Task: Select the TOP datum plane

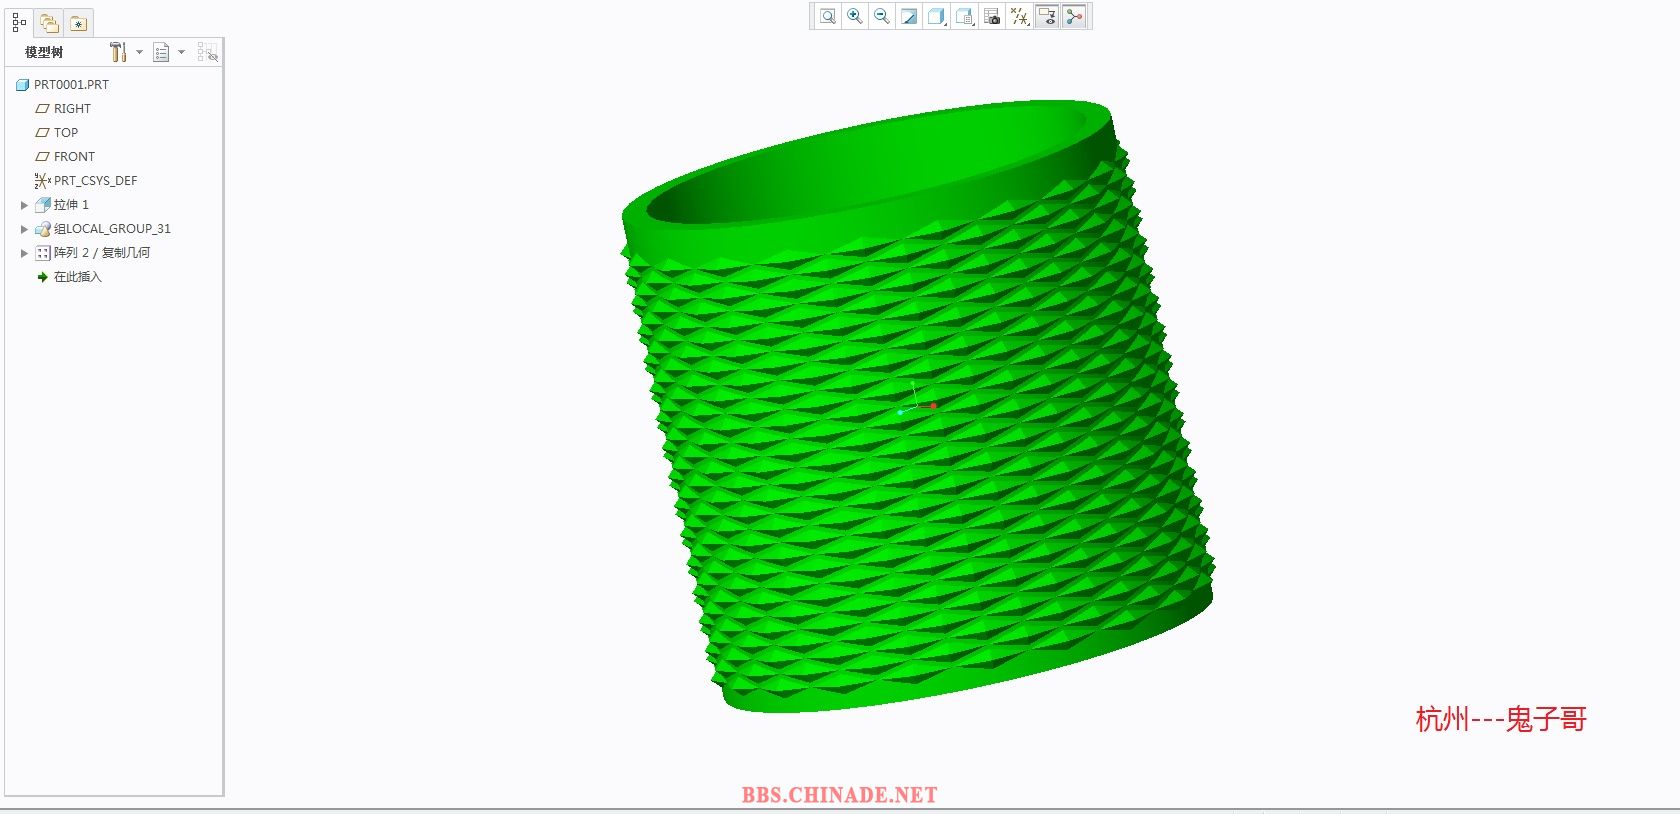Action: click(57, 133)
